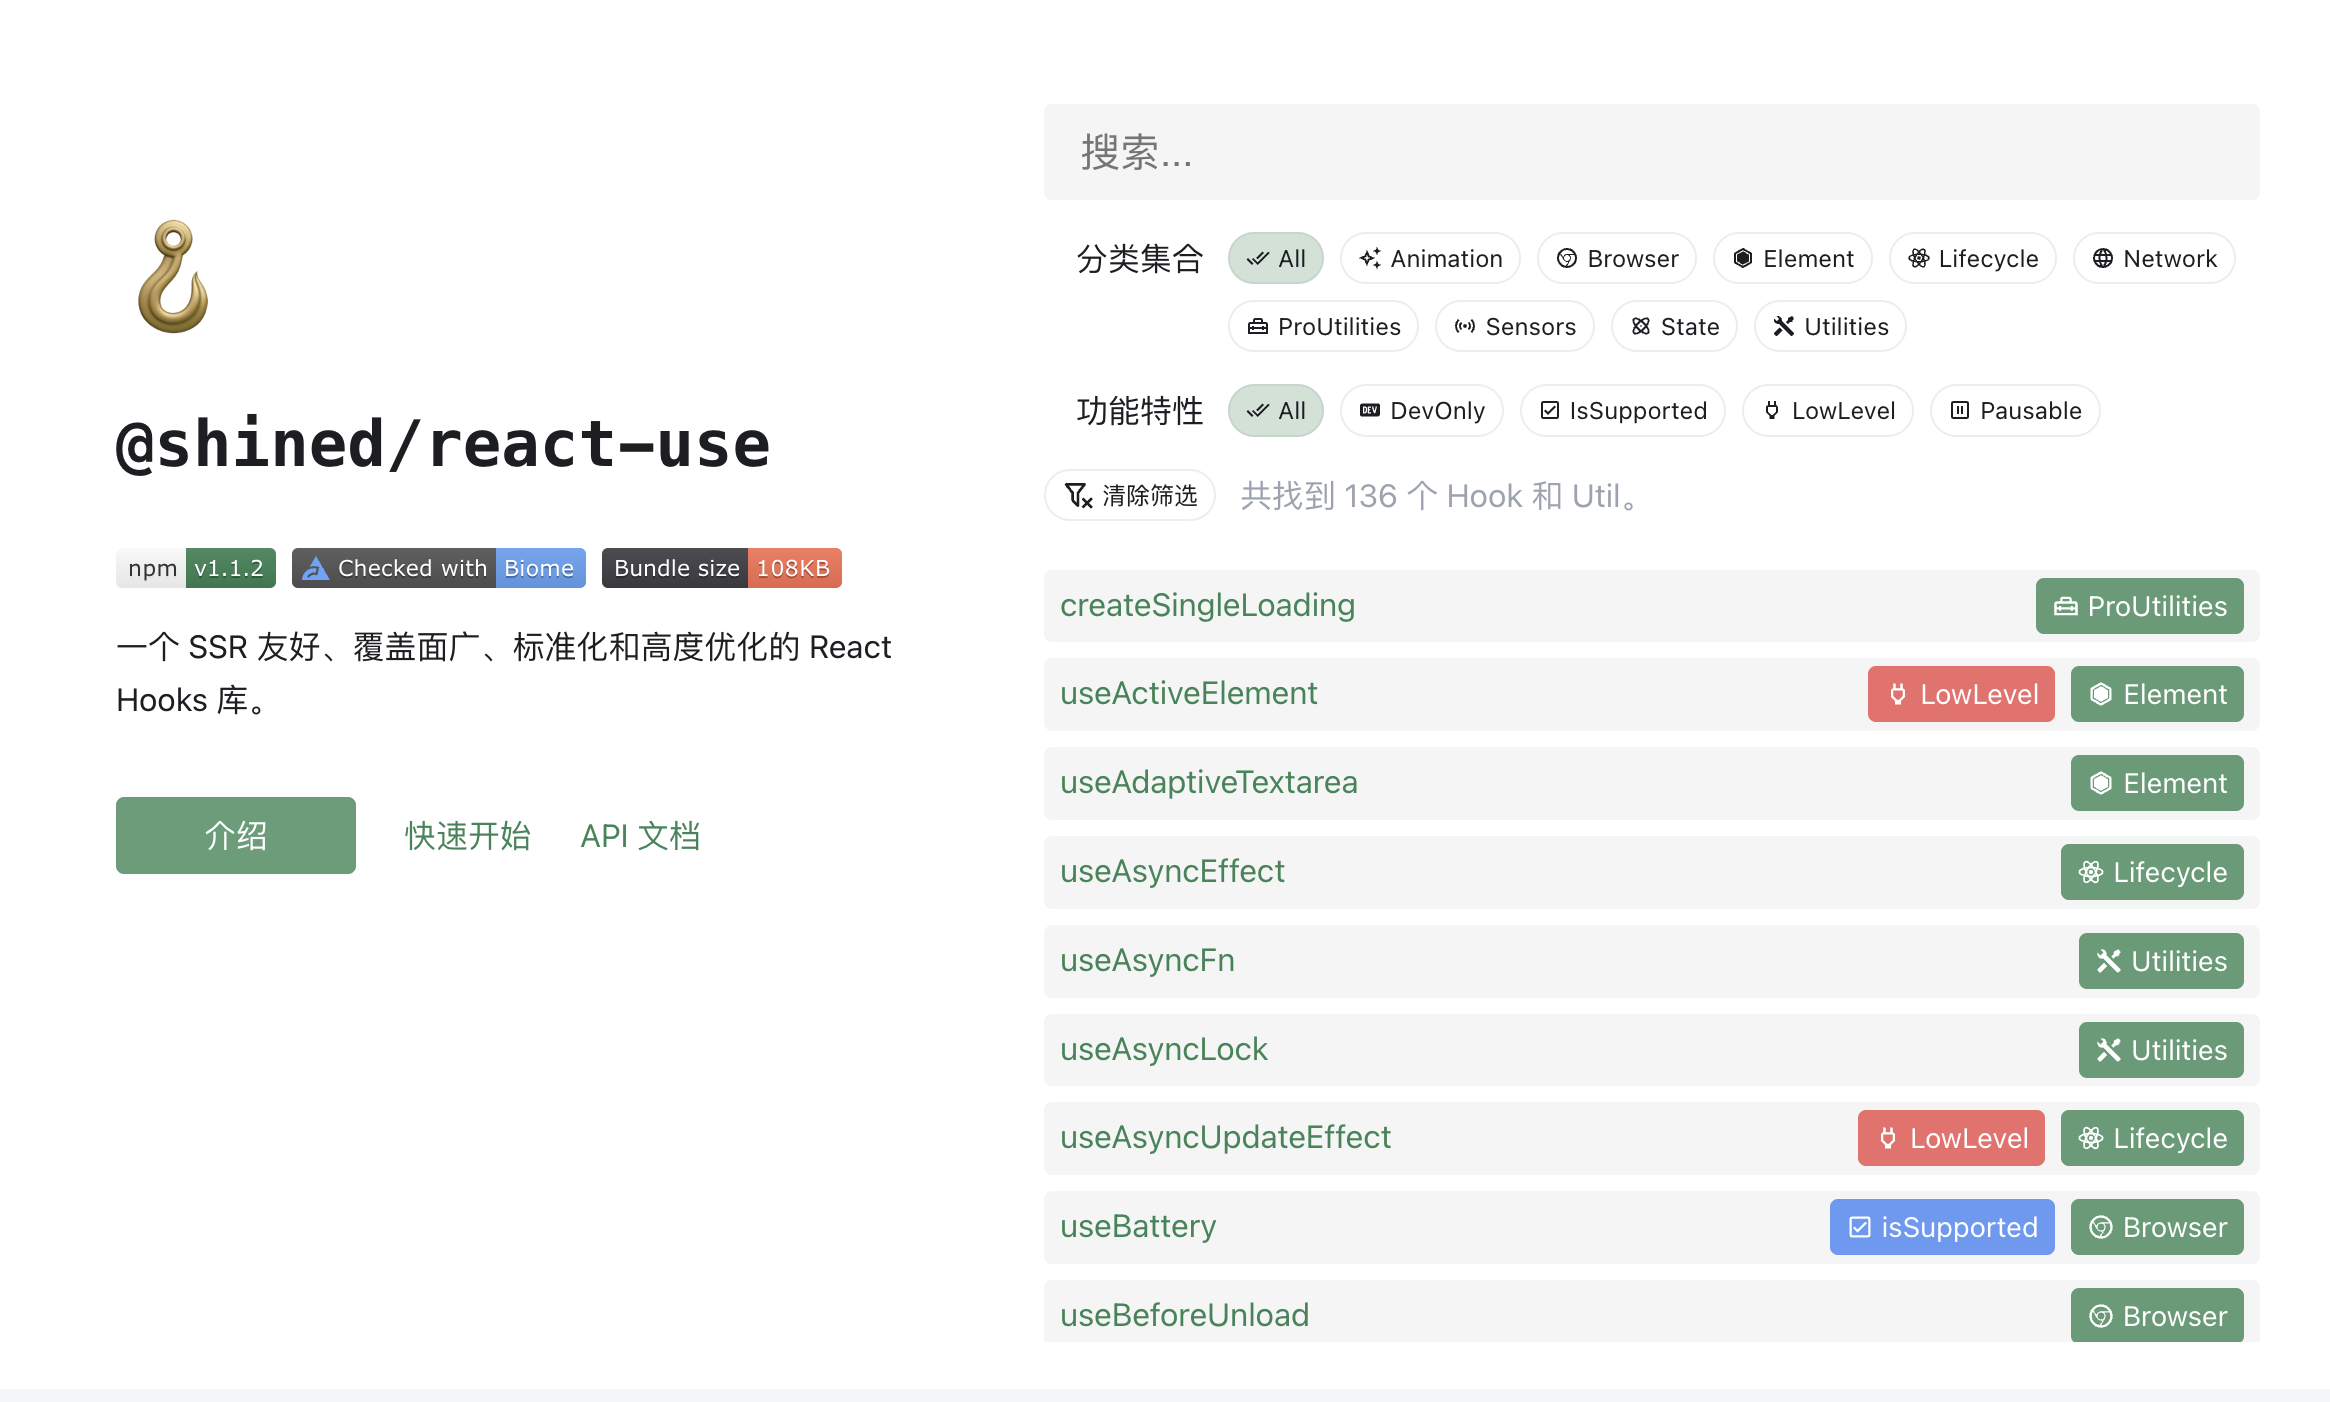The width and height of the screenshot is (2330, 1402).
Task: Click the golden hook logo icon
Action: (x=173, y=277)
